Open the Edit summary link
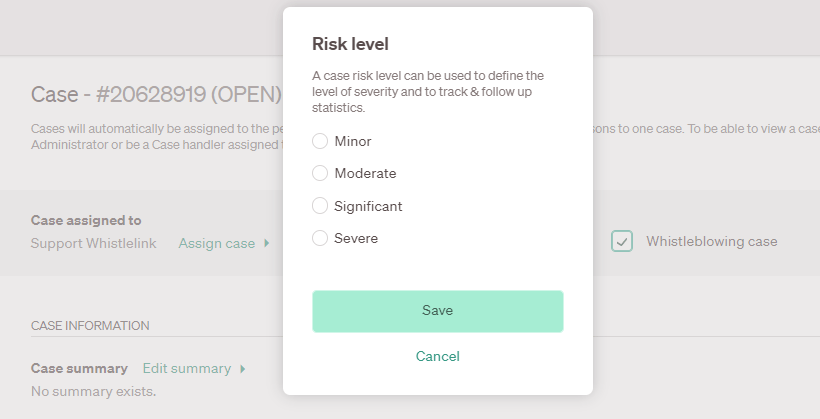 (187, 368)
